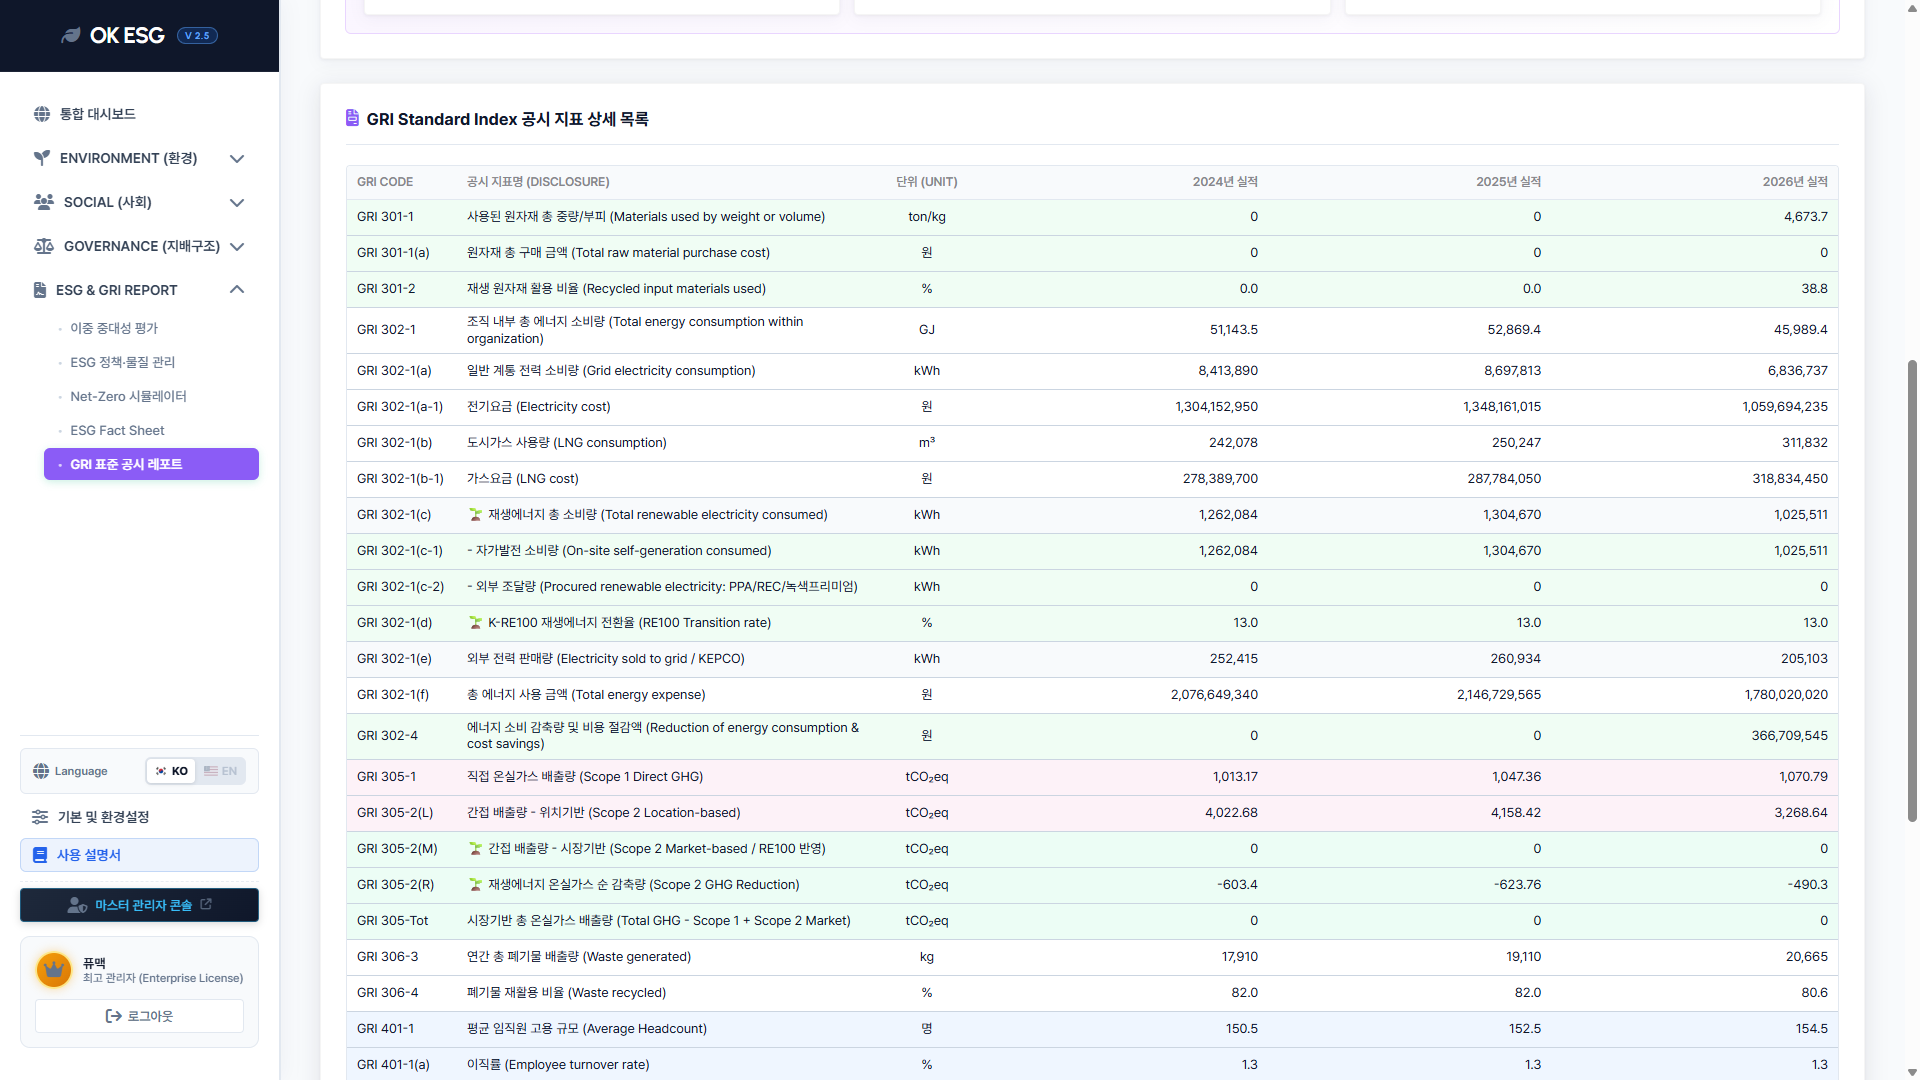Click the 366,709,545 value in GRI 302-4 row
The width and height of the screenshot is (1920, 1080).
pyautogui.click(x=1790, y=736)
